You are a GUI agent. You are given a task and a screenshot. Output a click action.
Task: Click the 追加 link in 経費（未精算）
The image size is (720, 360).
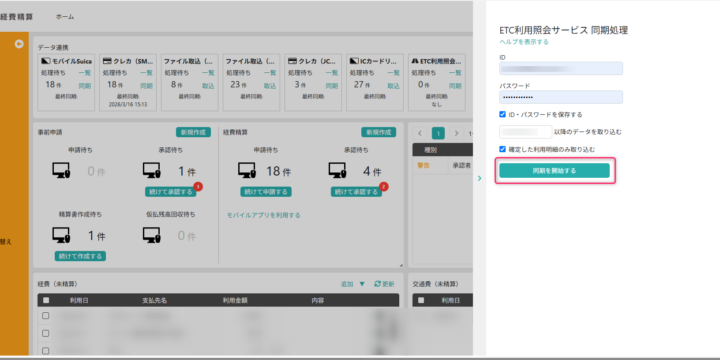coord(347,284)
